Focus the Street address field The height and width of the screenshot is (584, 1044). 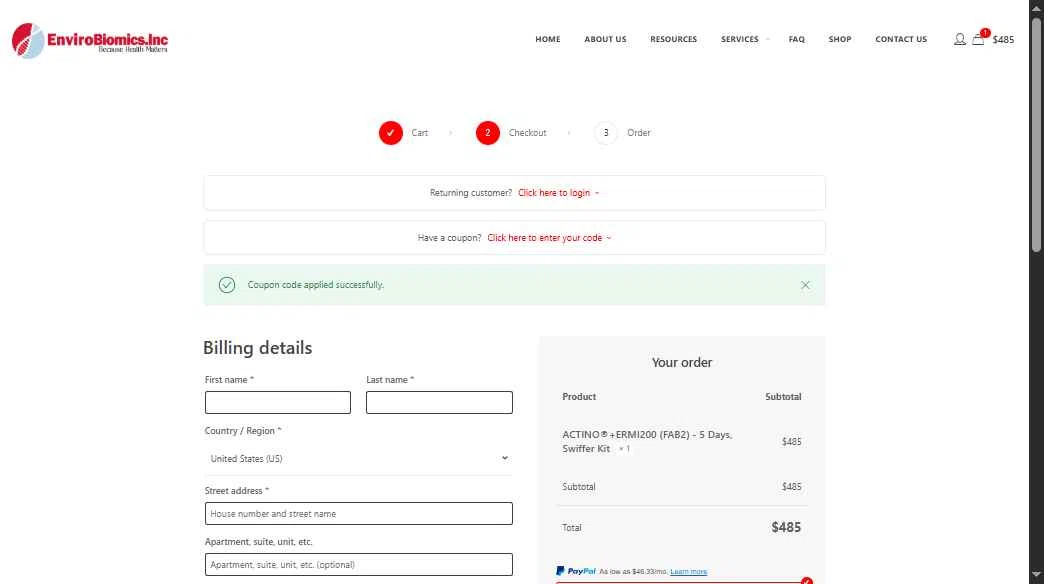pos(359,513)
